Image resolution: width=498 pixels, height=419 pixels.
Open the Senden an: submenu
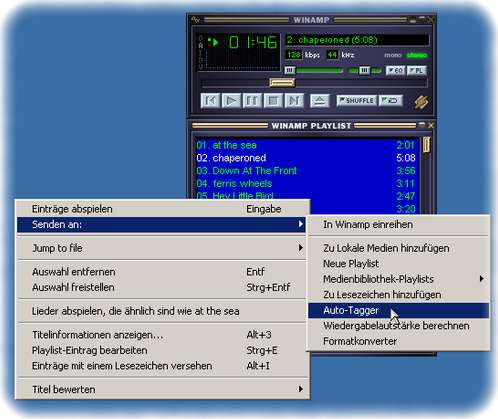[162, 224]
